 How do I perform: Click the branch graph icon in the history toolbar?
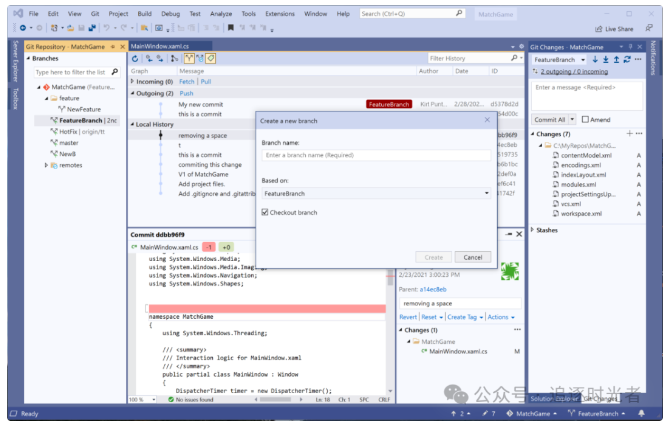pos(174,59)
